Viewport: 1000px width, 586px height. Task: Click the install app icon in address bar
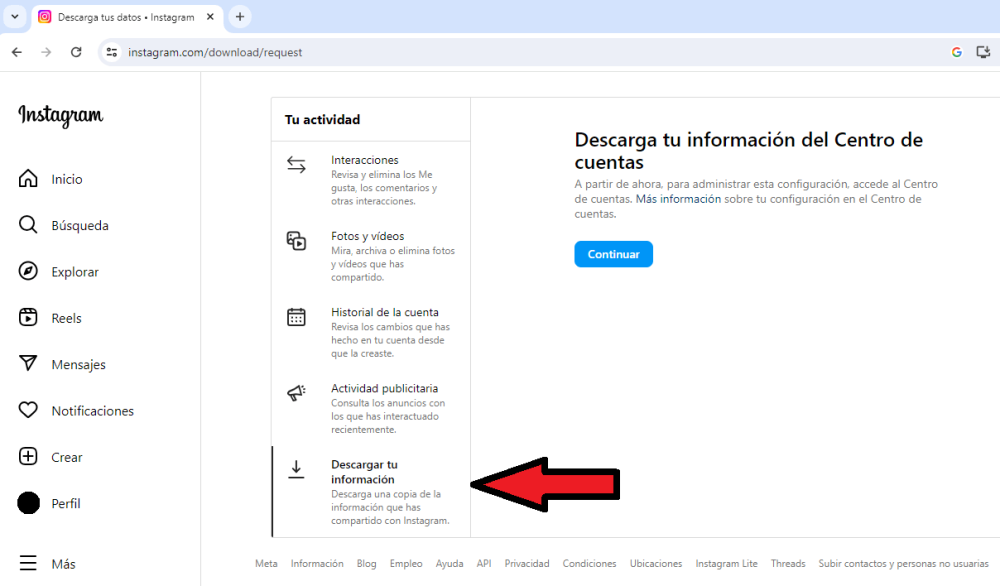[983, 52]
